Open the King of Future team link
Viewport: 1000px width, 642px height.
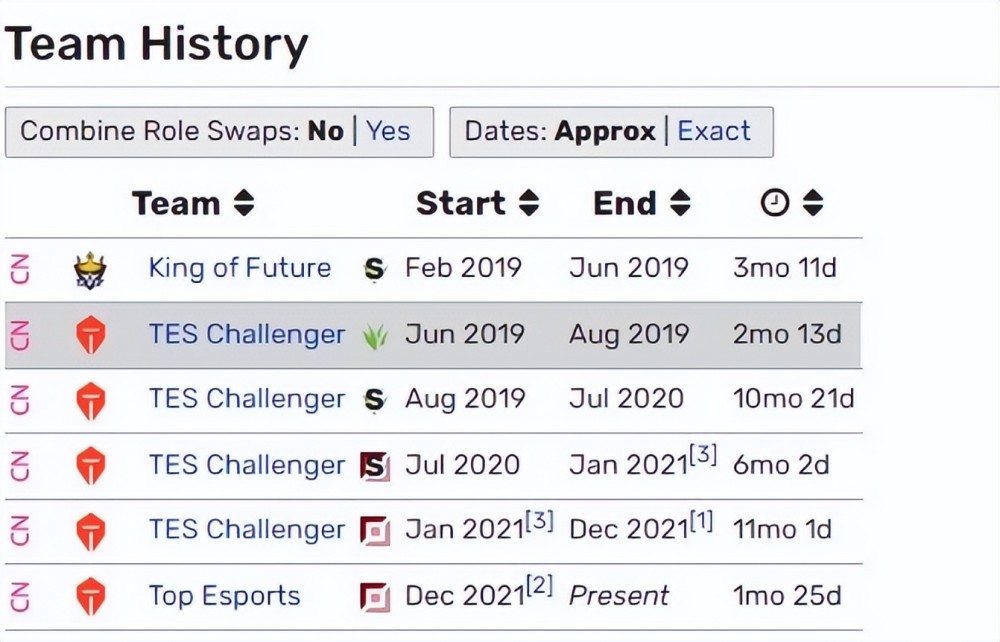pos(239,268)
